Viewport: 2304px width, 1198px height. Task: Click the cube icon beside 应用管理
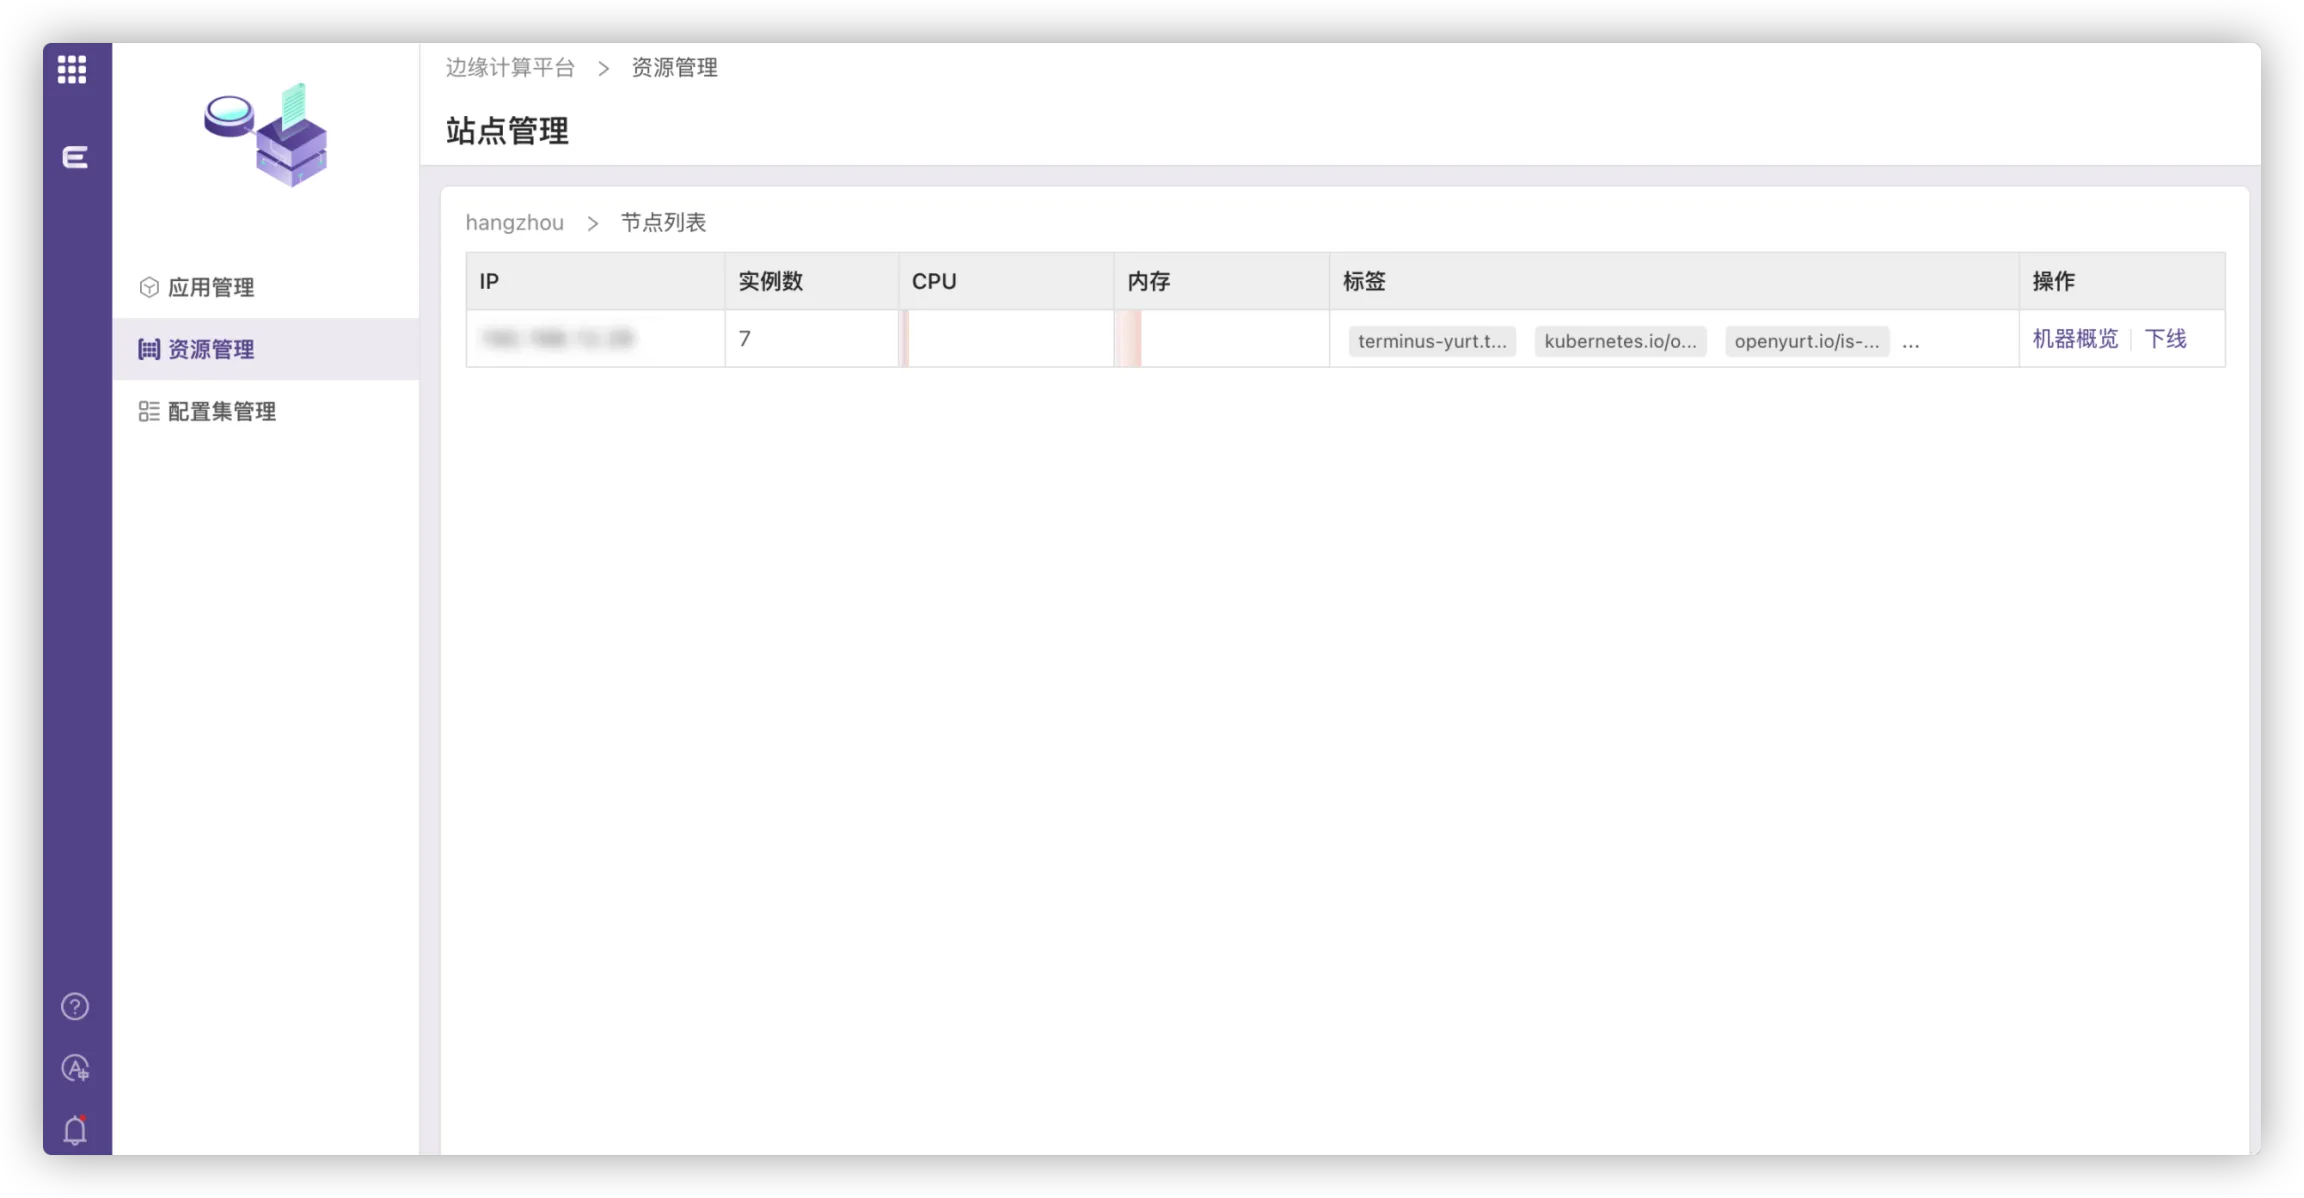click(149, 287)
